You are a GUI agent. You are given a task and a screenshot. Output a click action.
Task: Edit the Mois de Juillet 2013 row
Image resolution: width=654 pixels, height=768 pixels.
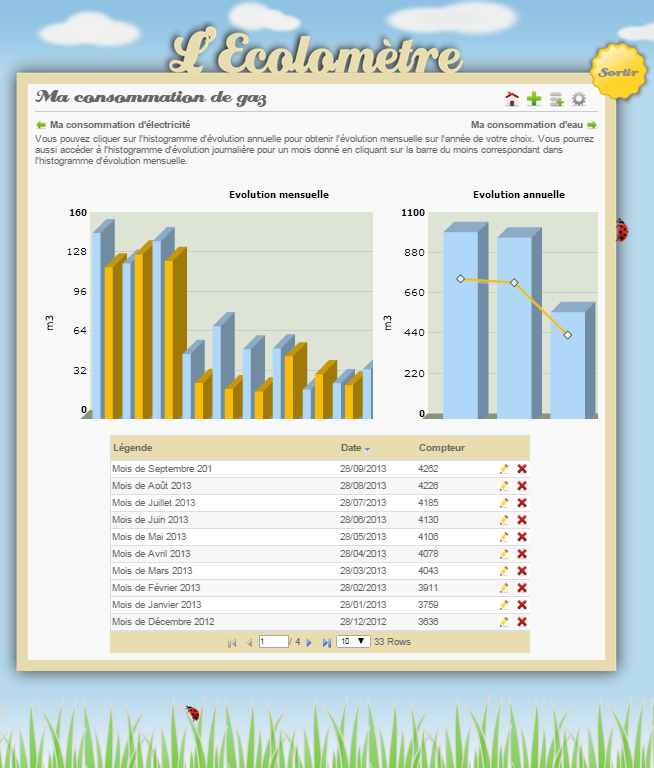click(x=504, y=503)
